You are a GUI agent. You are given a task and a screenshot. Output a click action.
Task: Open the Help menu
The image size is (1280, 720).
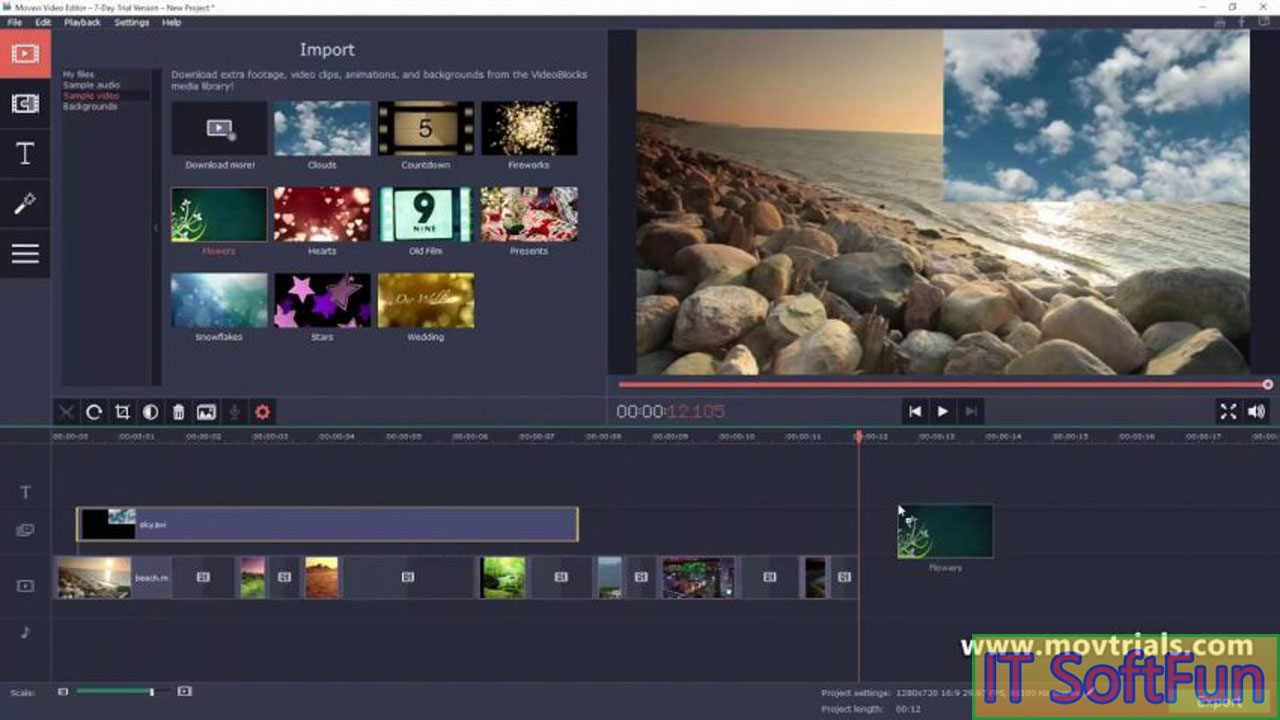(x=171, y=22)
